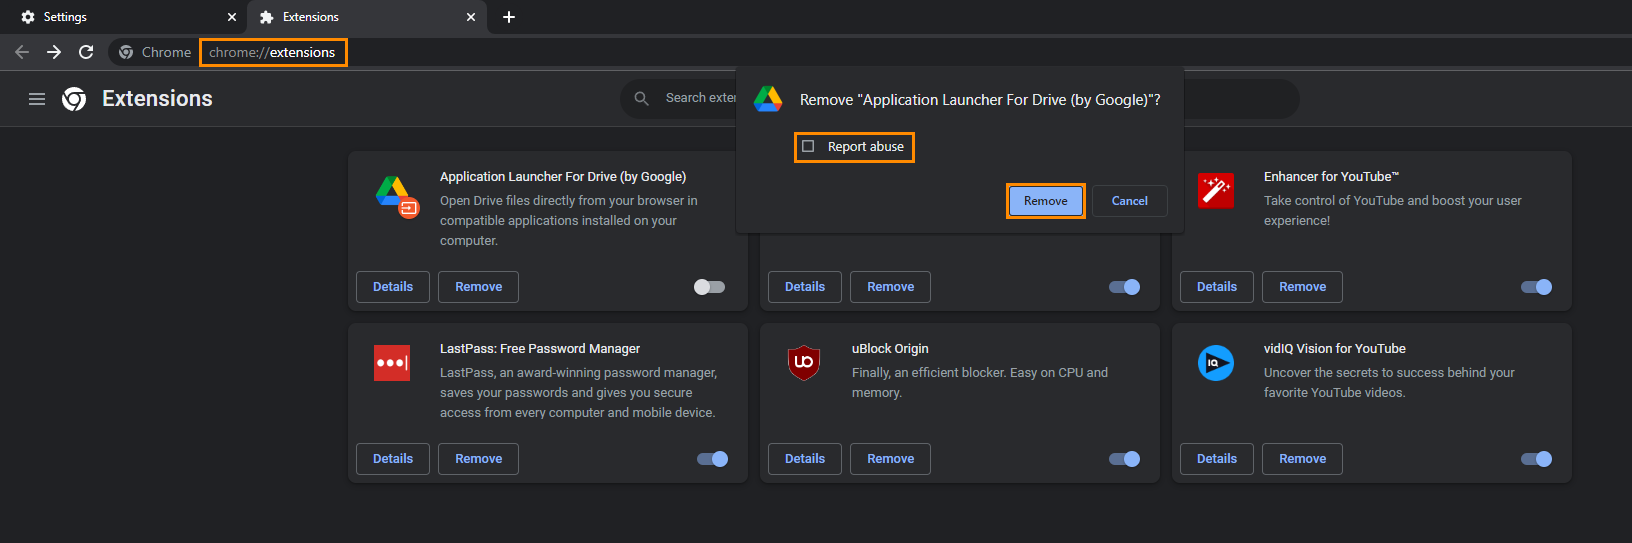This screenshot has width=1632, height=543.
Task: Disable LastPass extension toggle
Action: 712,459
